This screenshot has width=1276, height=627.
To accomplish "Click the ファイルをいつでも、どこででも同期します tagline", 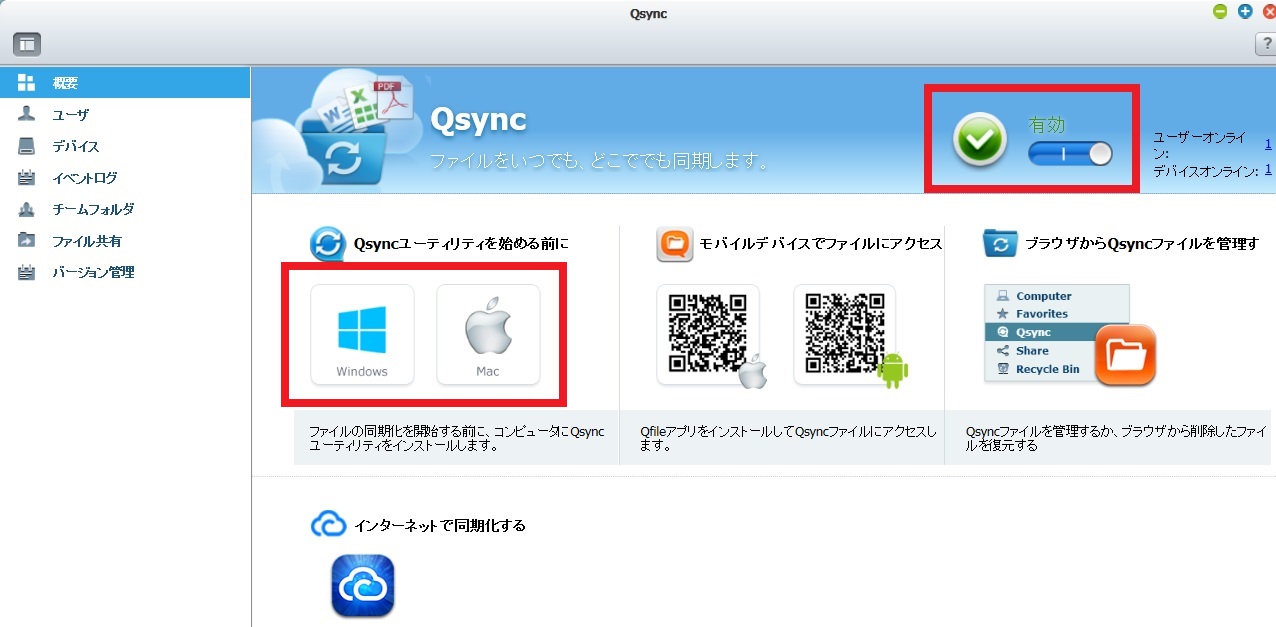I will point(599,160).
